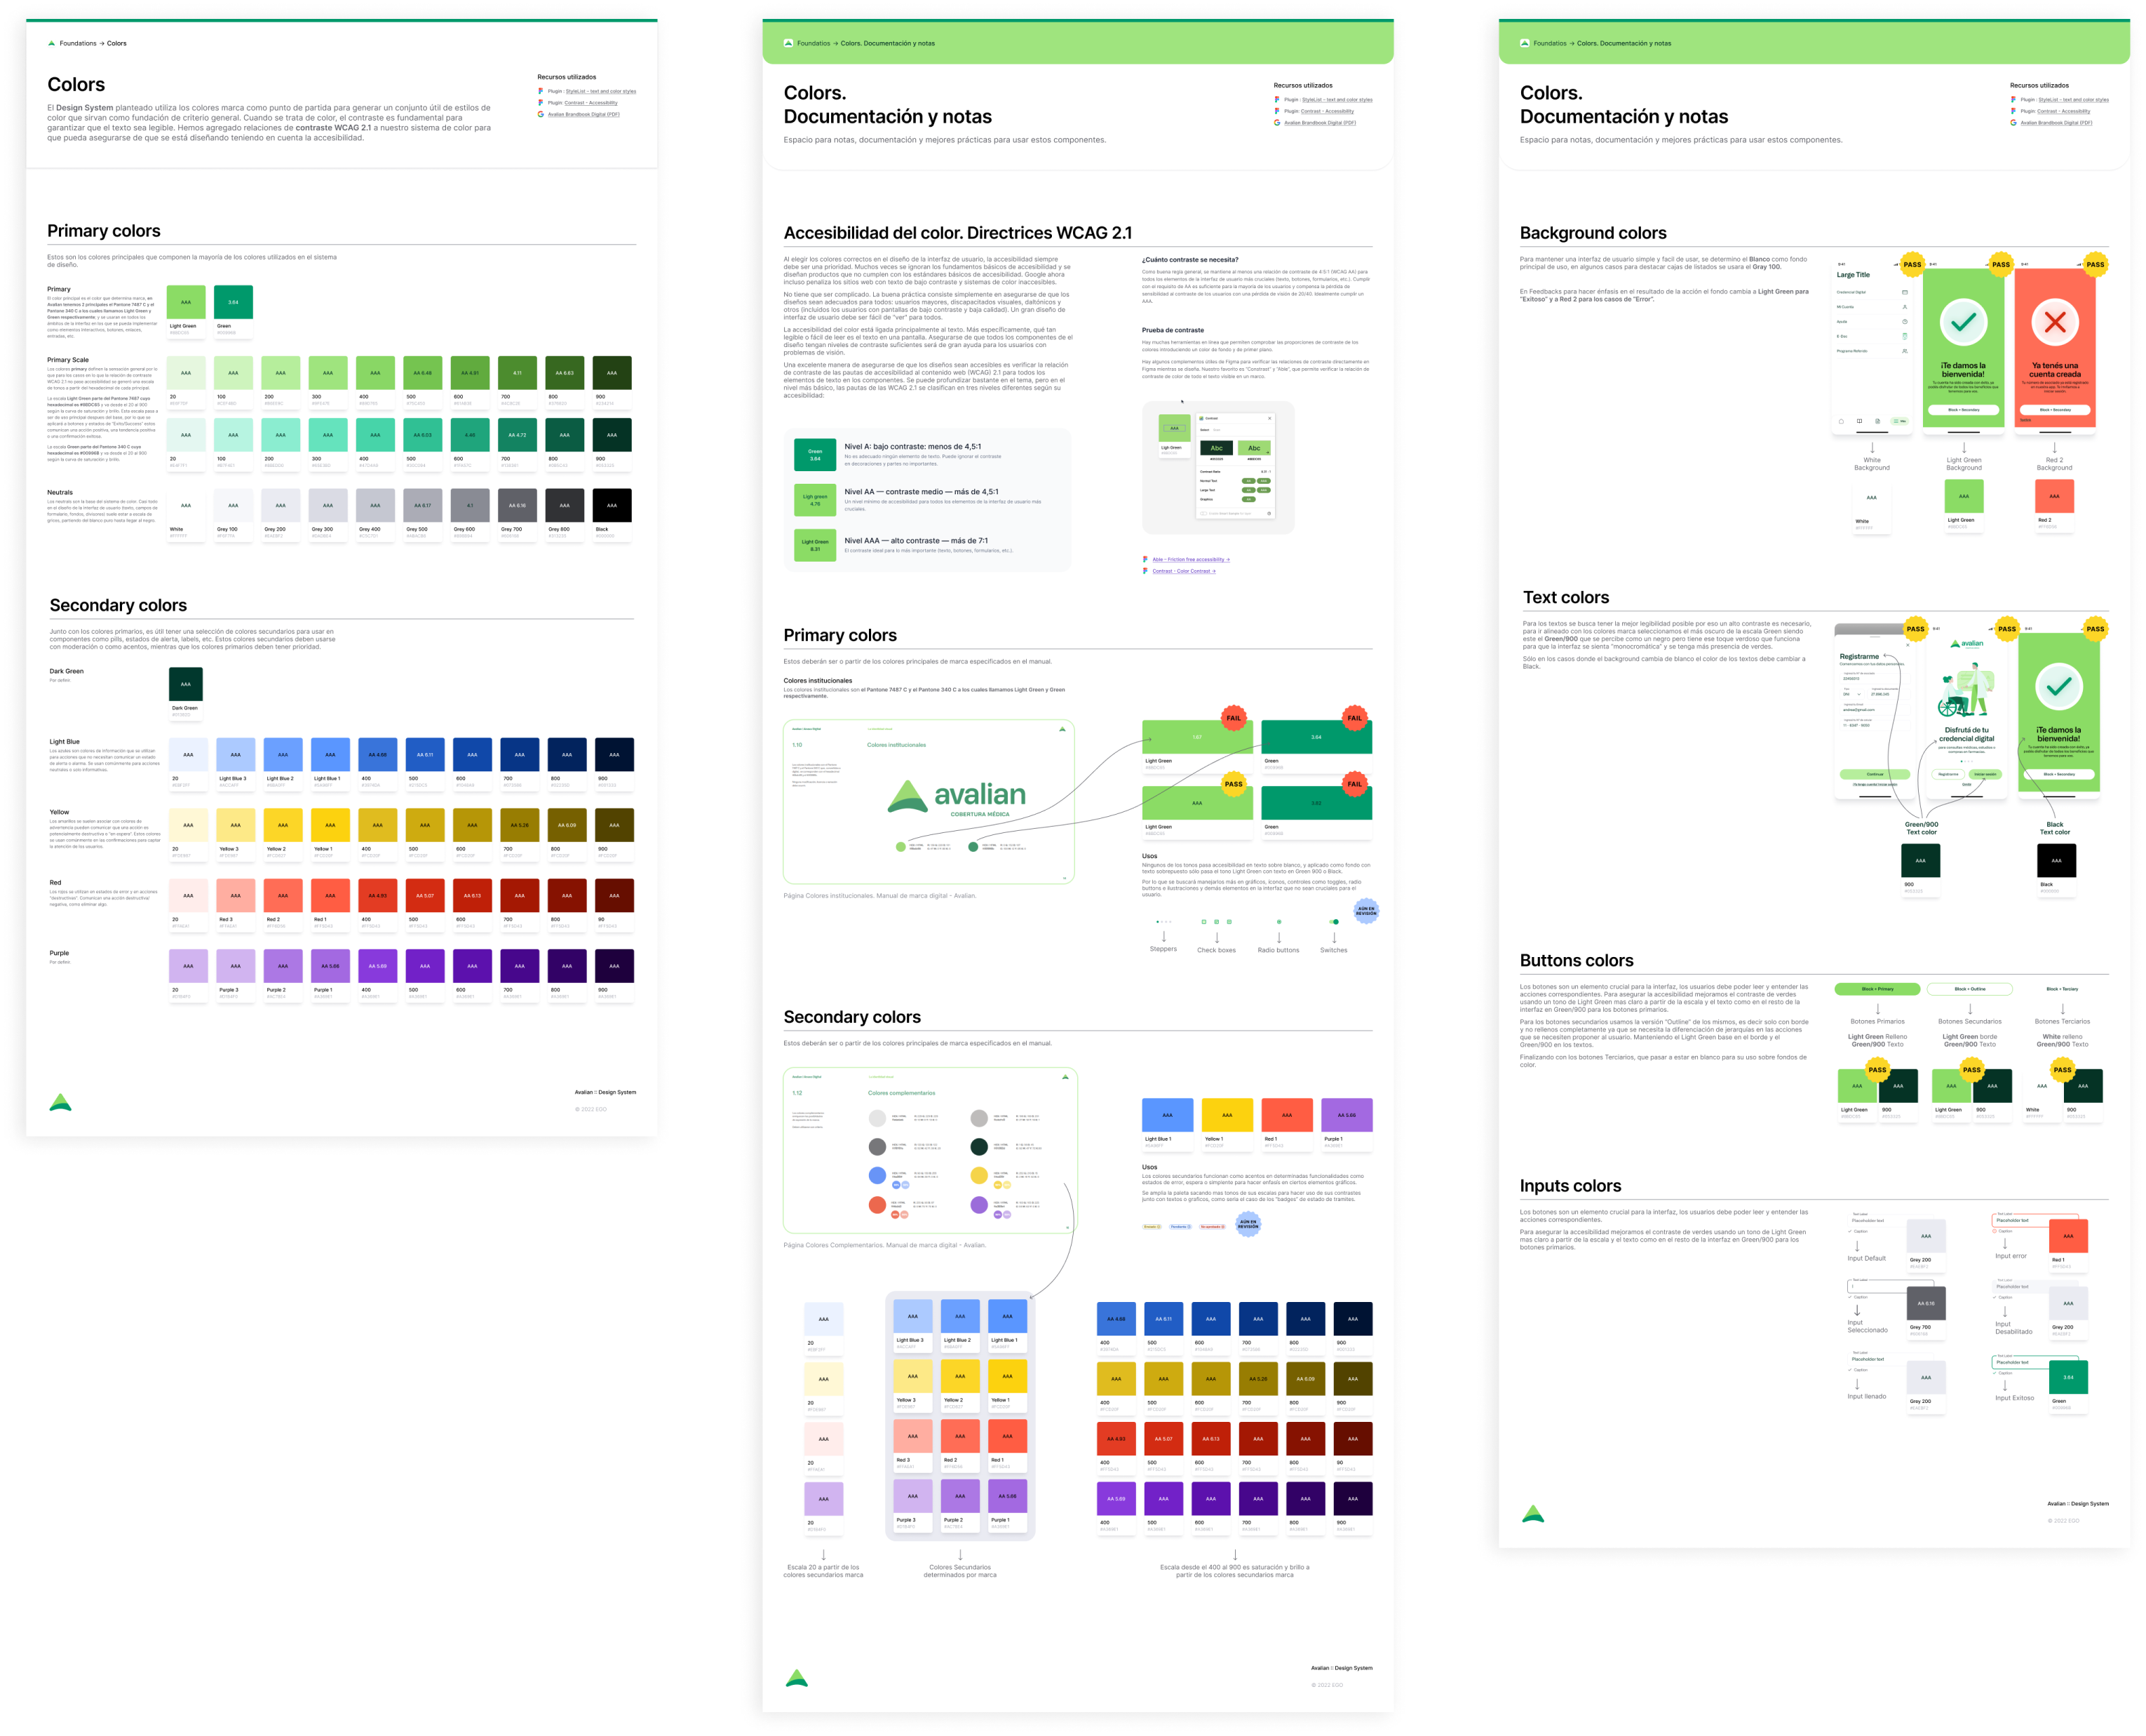Screen dimensions: 2146x1736
Task: Select the Dark Green swatch under Secondary colors
Action: click(x=186, y=685)
